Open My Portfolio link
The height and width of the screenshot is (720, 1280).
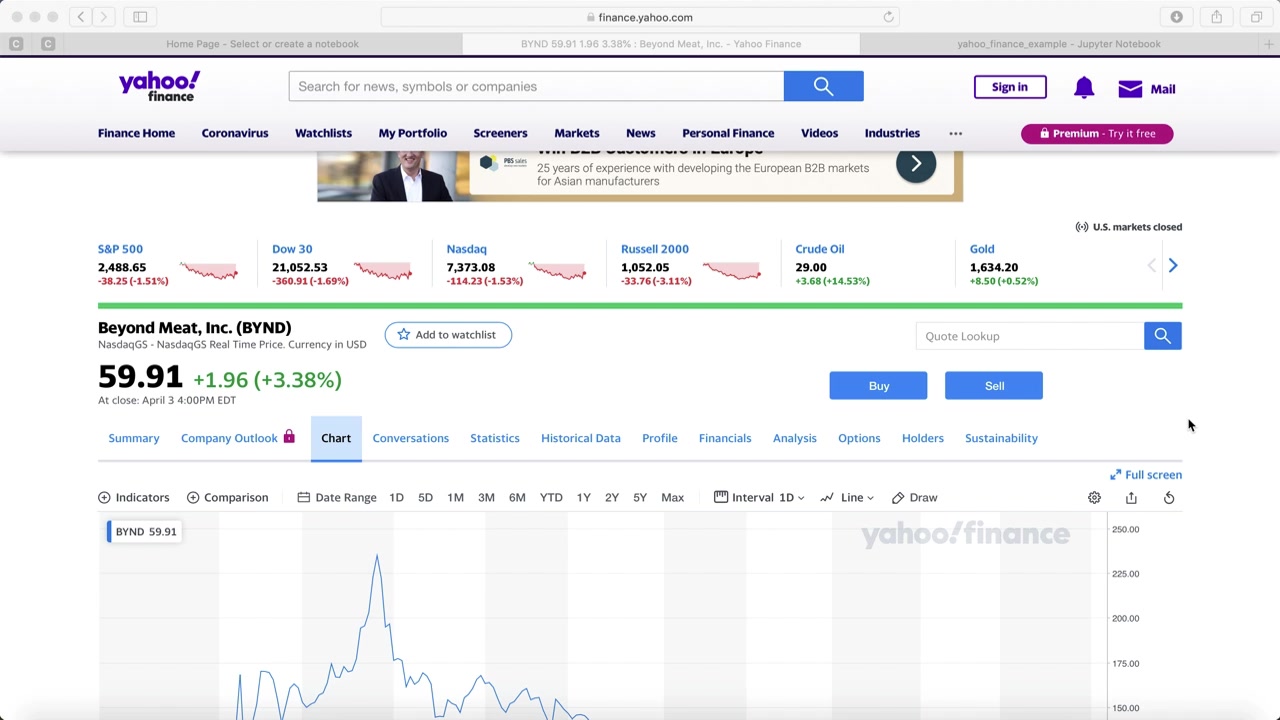(412, 133)
